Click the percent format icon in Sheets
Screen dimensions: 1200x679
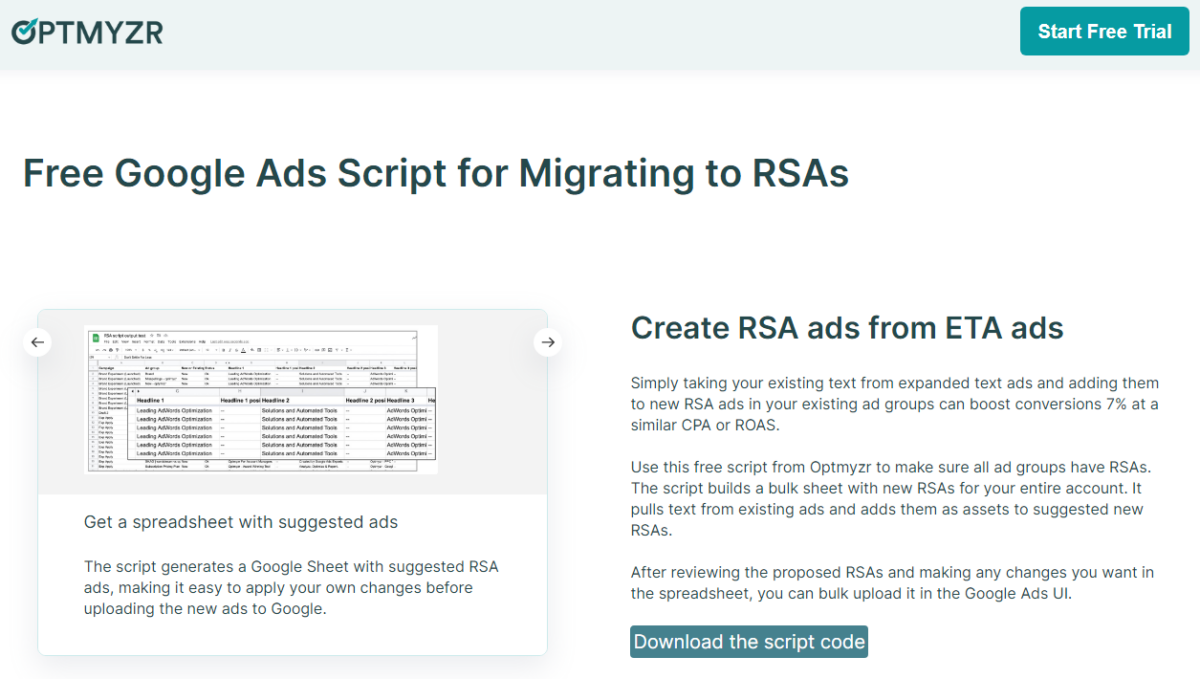149,350
